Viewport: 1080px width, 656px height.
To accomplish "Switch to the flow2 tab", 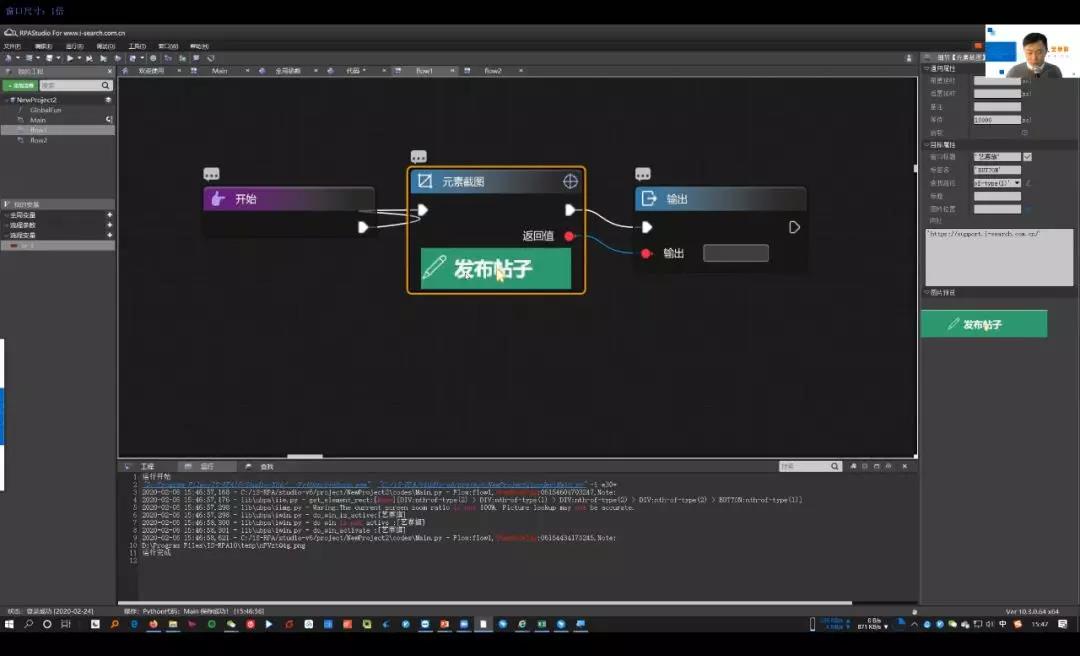I will coord(493,71).
